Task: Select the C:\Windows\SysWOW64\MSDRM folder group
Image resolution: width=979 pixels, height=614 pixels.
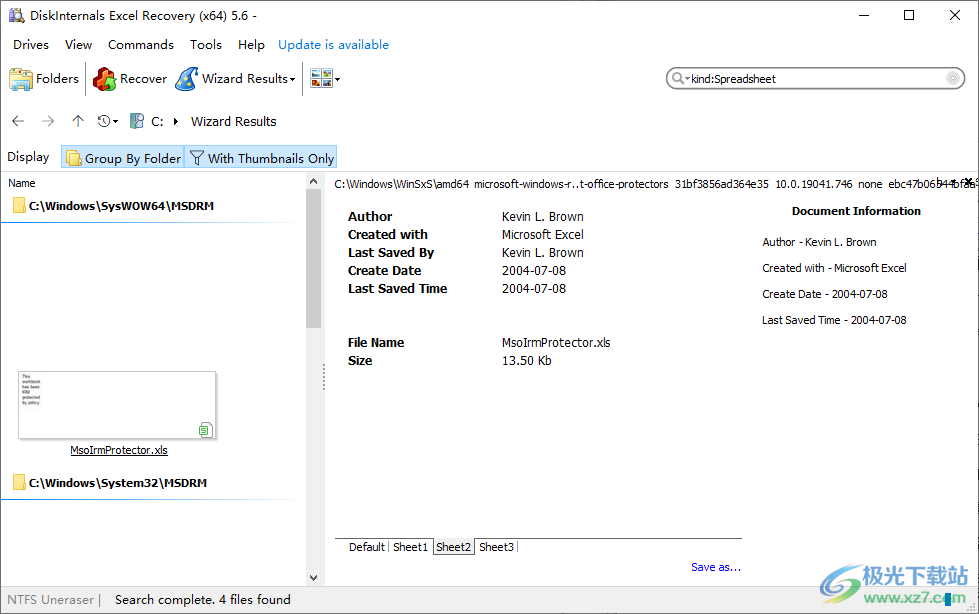Action: [121, 205]
